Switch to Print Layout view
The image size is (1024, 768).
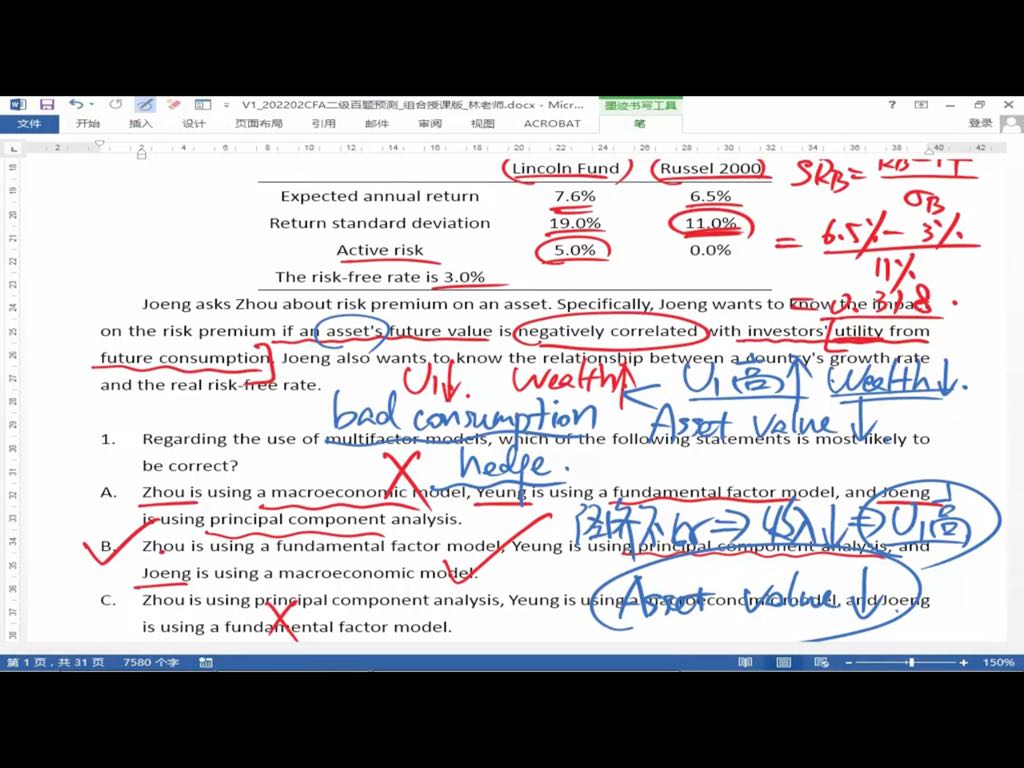784,662
